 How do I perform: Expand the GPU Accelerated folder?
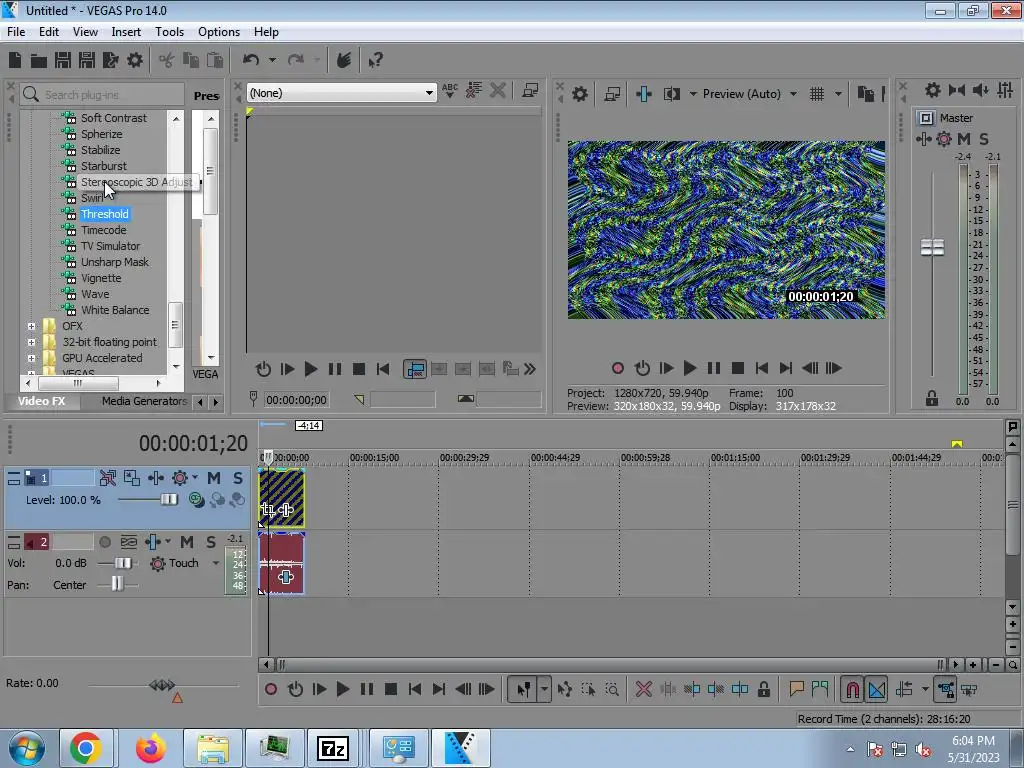click(31, 358)
